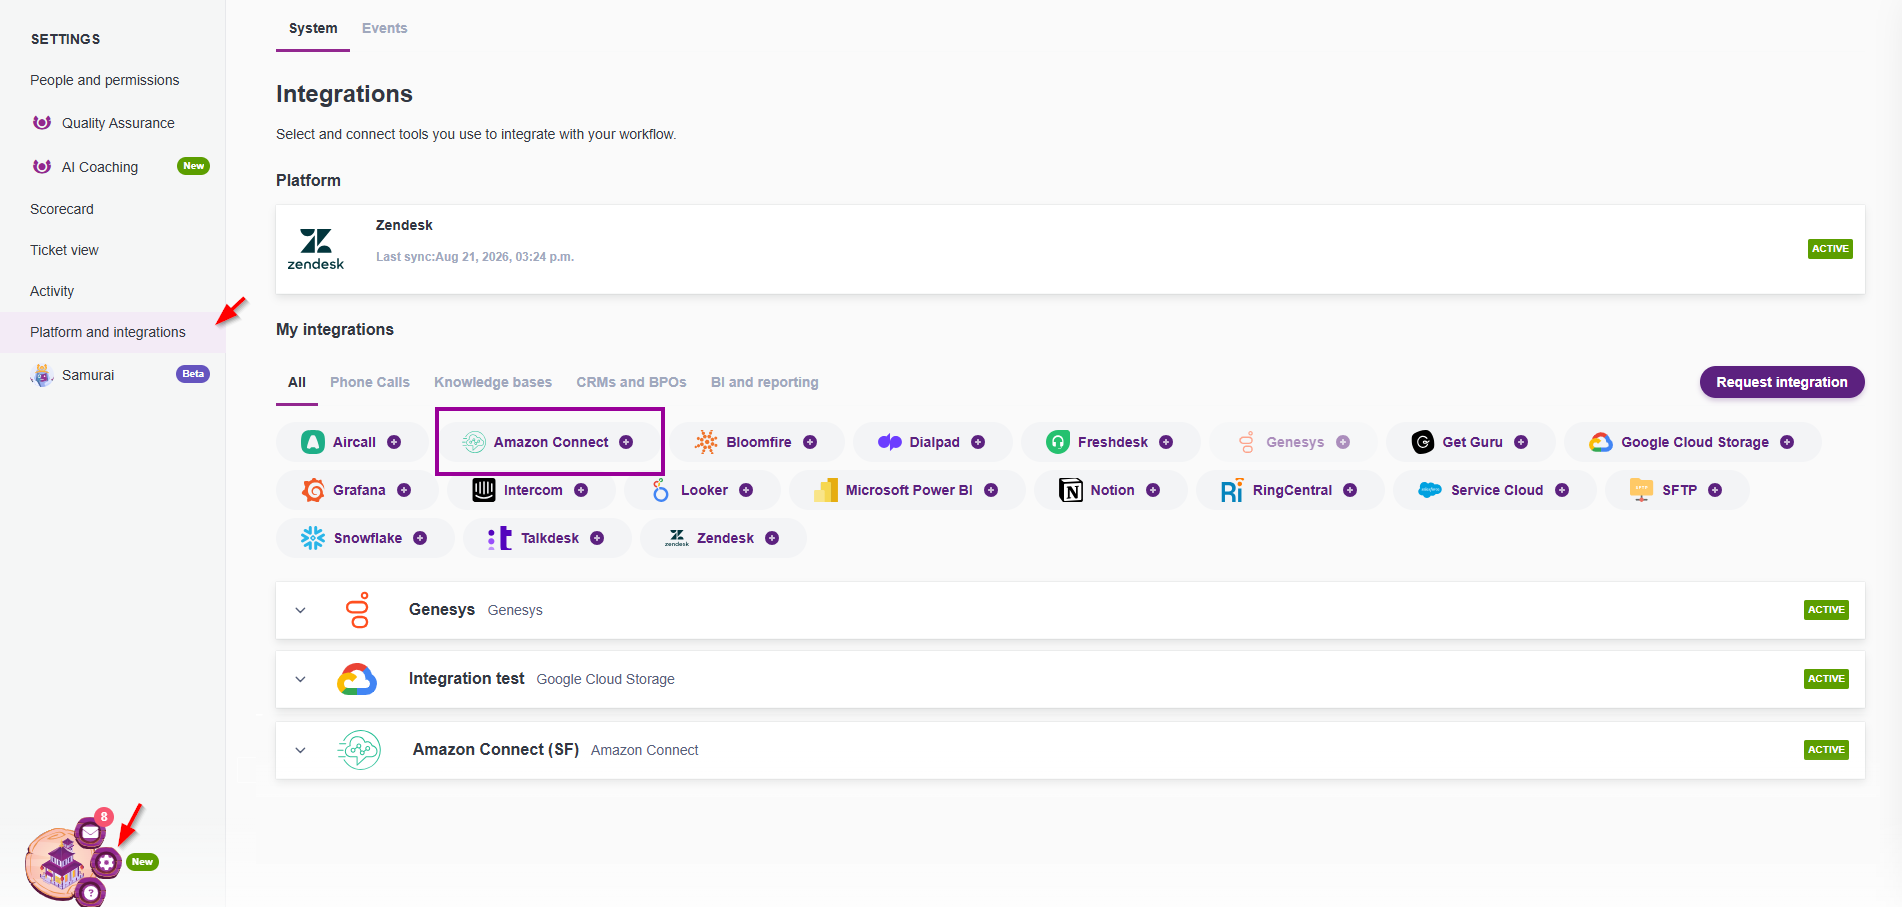
Task: Click the plus icon on the Aircall chip
Action: point(394,442)
